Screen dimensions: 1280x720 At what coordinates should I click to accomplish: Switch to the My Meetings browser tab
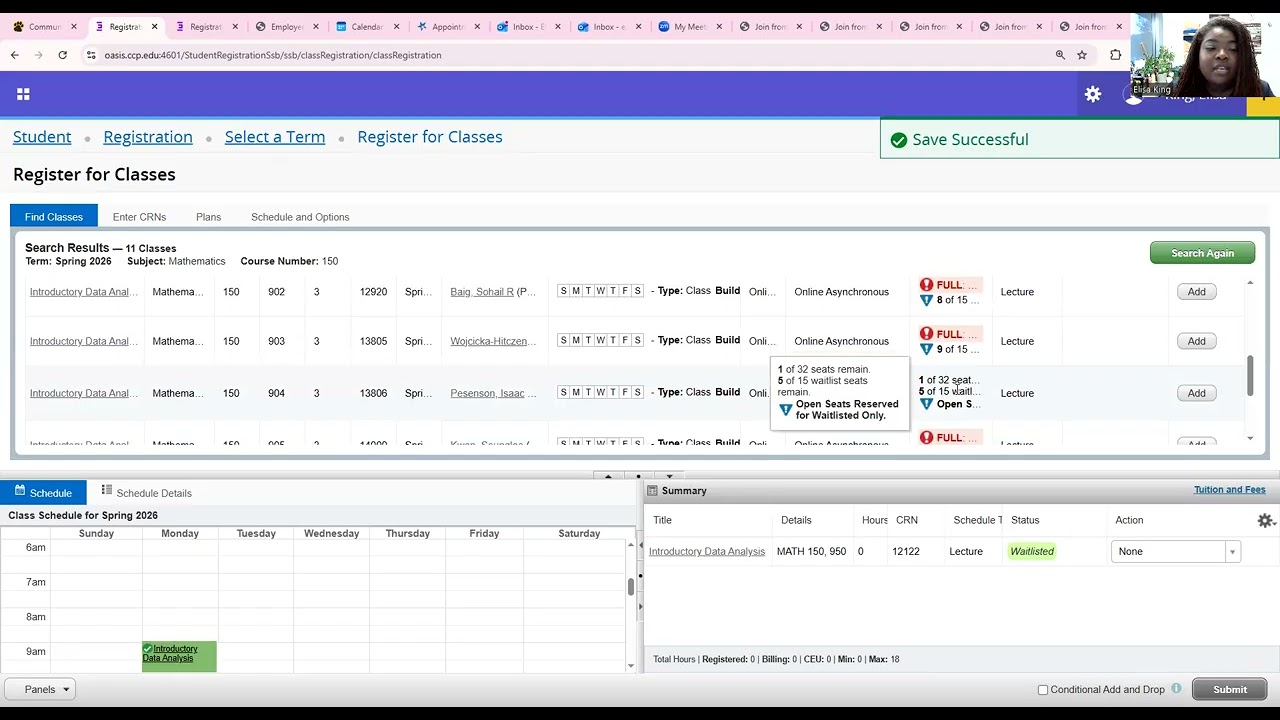pyautogui.click(x=690, y=27)
